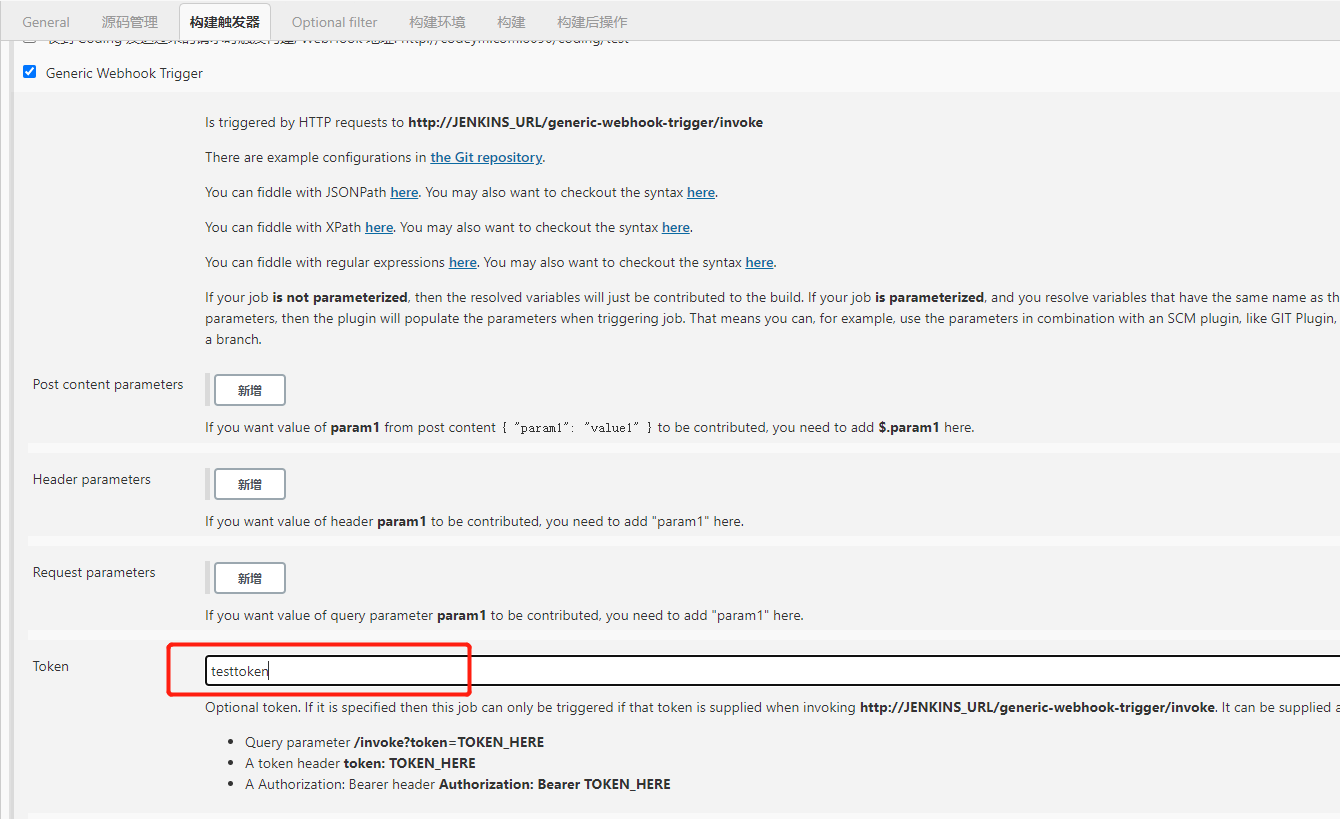The width and height of the screenshot is (1340, 819).
Task: Open the regex syntax here link
Action: pyautogui.click(x=759, y=262)
